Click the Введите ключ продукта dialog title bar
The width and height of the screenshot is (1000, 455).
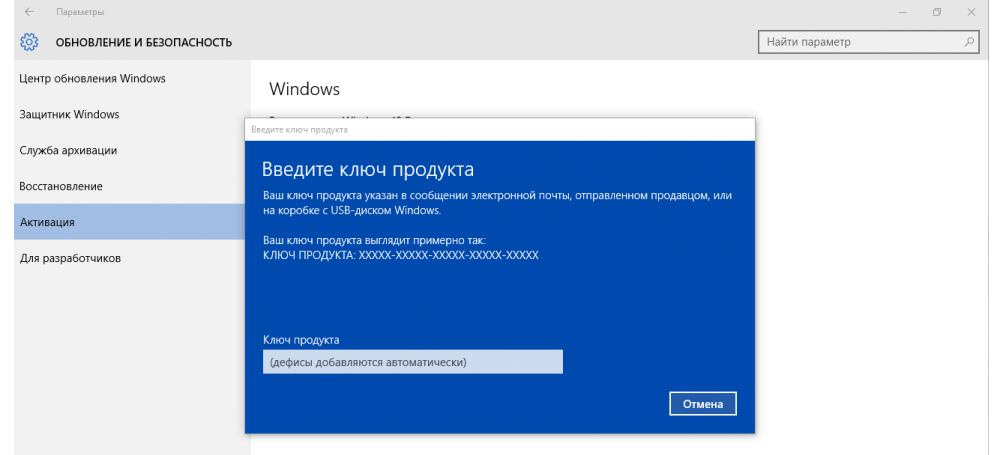click(x=500, y=130)
